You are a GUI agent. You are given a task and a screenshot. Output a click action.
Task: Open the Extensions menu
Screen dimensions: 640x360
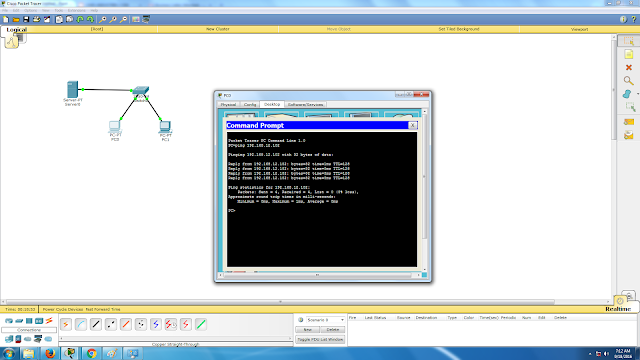click(x=77, y=10)
